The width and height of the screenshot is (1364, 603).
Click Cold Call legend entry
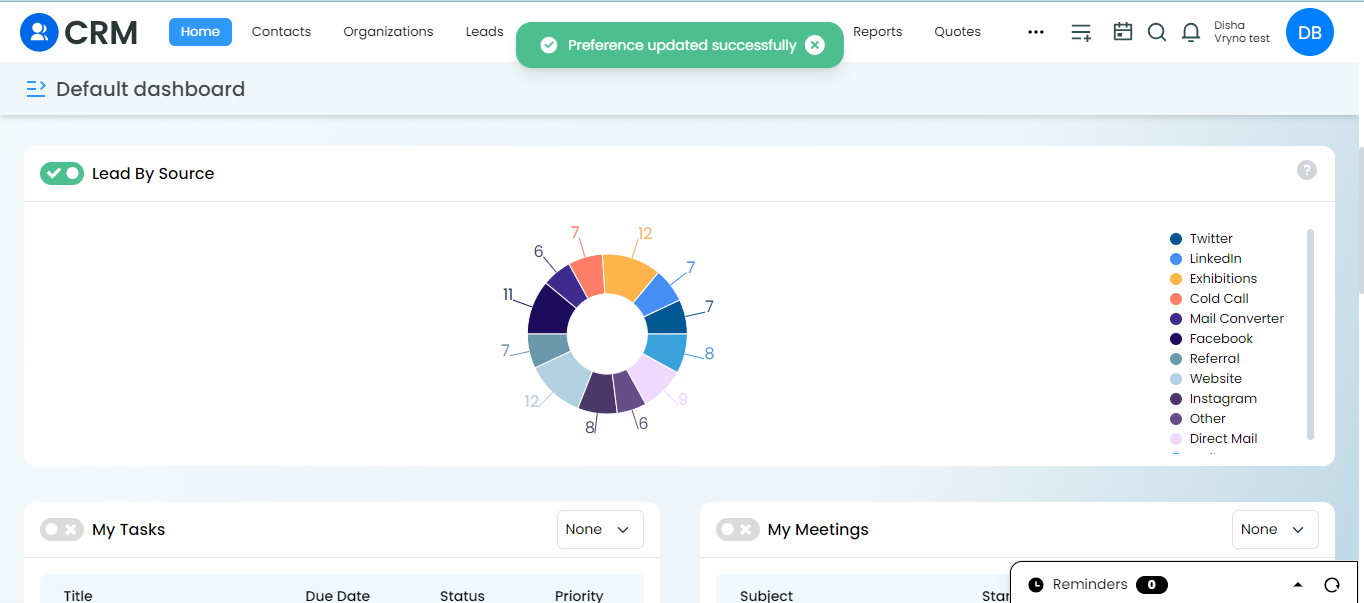pyautogui.click(x=1209, y=299)
